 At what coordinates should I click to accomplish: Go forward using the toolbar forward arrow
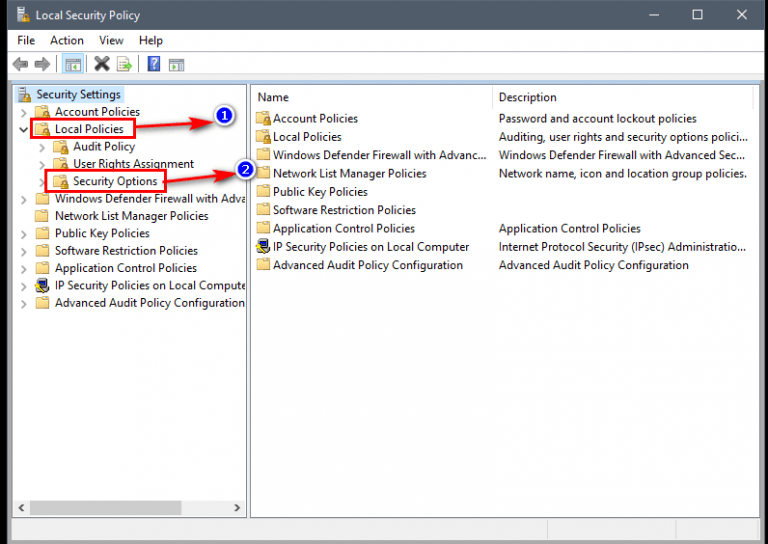point(43,64)
